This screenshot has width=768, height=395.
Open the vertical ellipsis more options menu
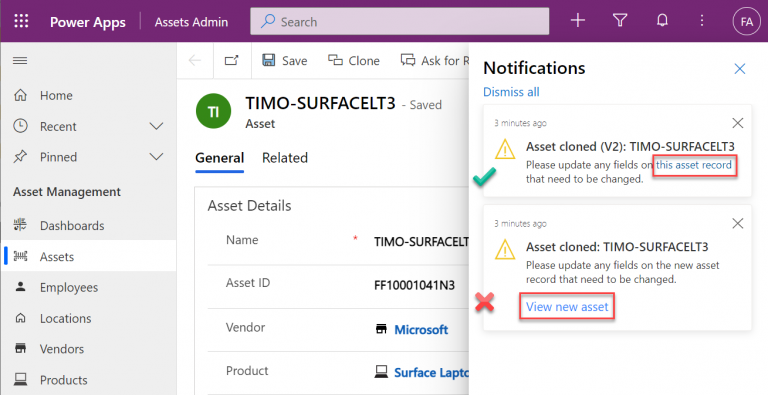click(x=702, y=21)
